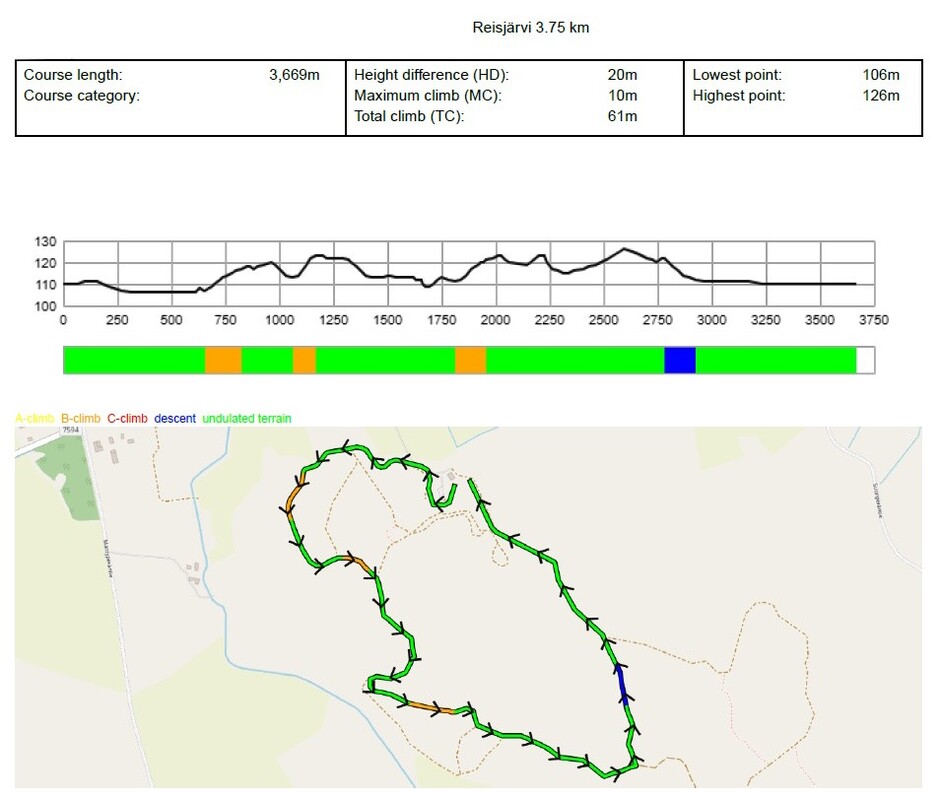Click the Lowest point value 106m
Image resolution: width=940 pixels, height=797 pixels.
coord(880,75)
